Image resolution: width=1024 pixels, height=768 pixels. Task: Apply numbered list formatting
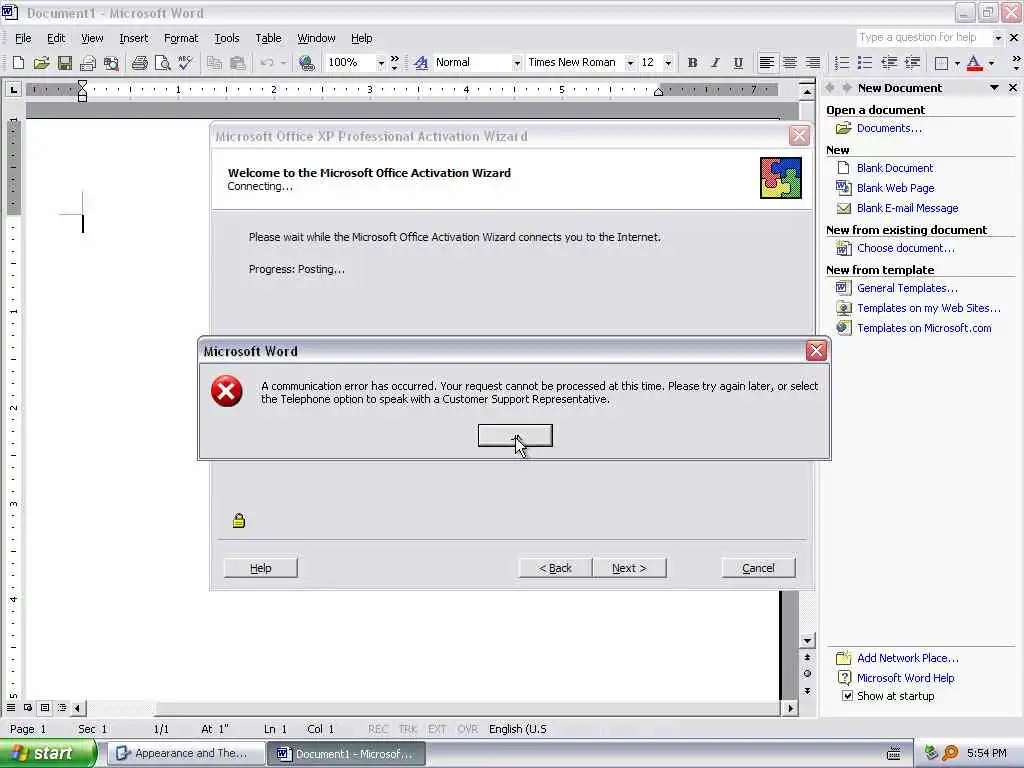(x=842, y=63)
